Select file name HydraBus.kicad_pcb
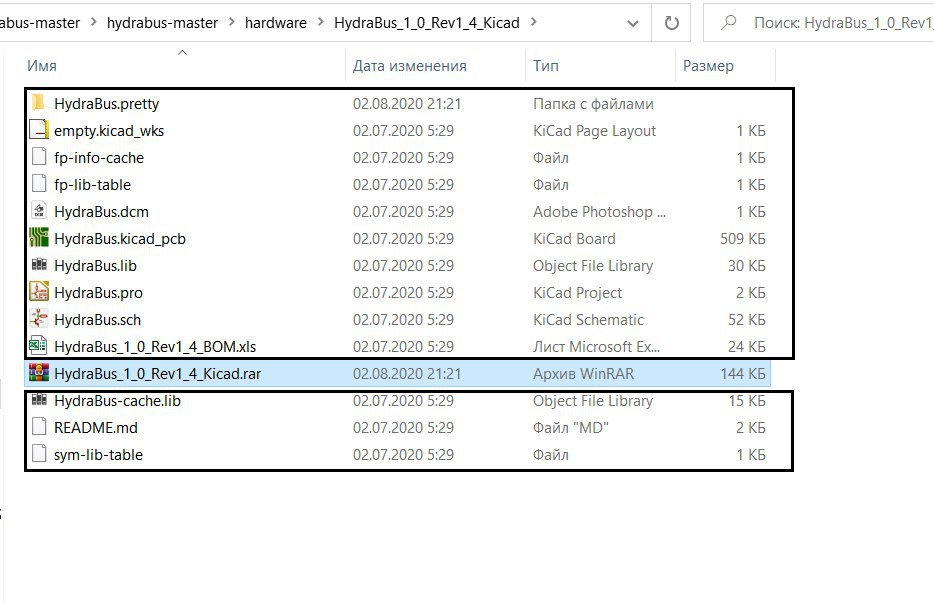Image resolution: width=934 pixels, height=602 pixels. click(119, 238)
